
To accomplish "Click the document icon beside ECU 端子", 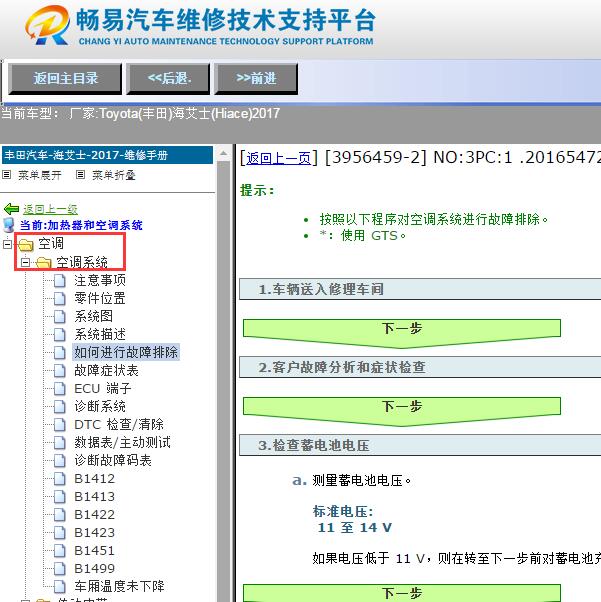I will 60,389.
